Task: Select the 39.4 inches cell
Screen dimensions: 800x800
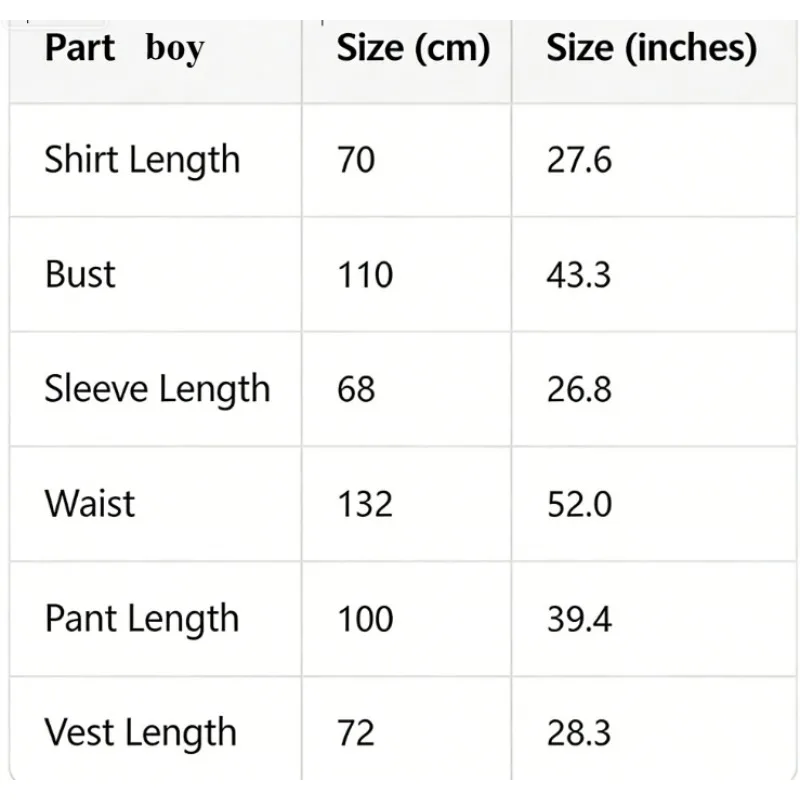Action: (x=579, y=619)
